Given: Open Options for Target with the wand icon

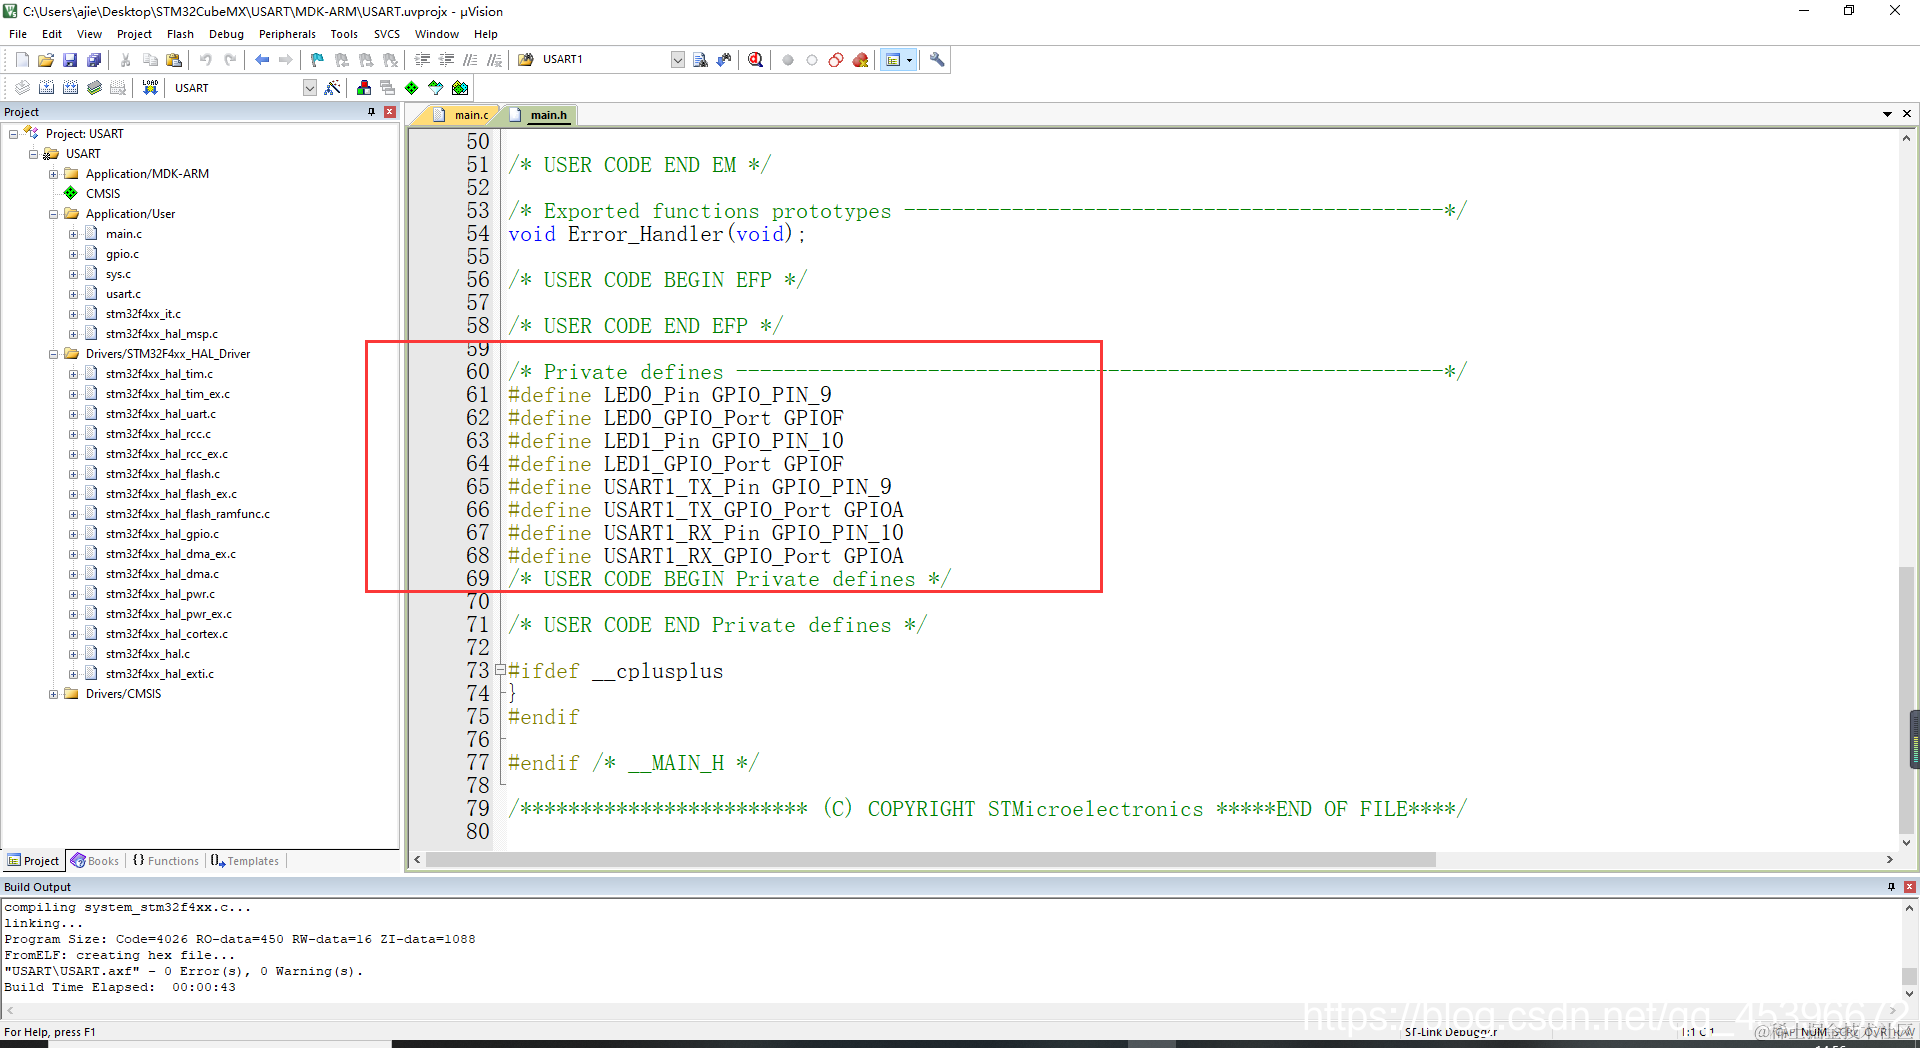Looking at the screenshot, I should pos(333,88).
